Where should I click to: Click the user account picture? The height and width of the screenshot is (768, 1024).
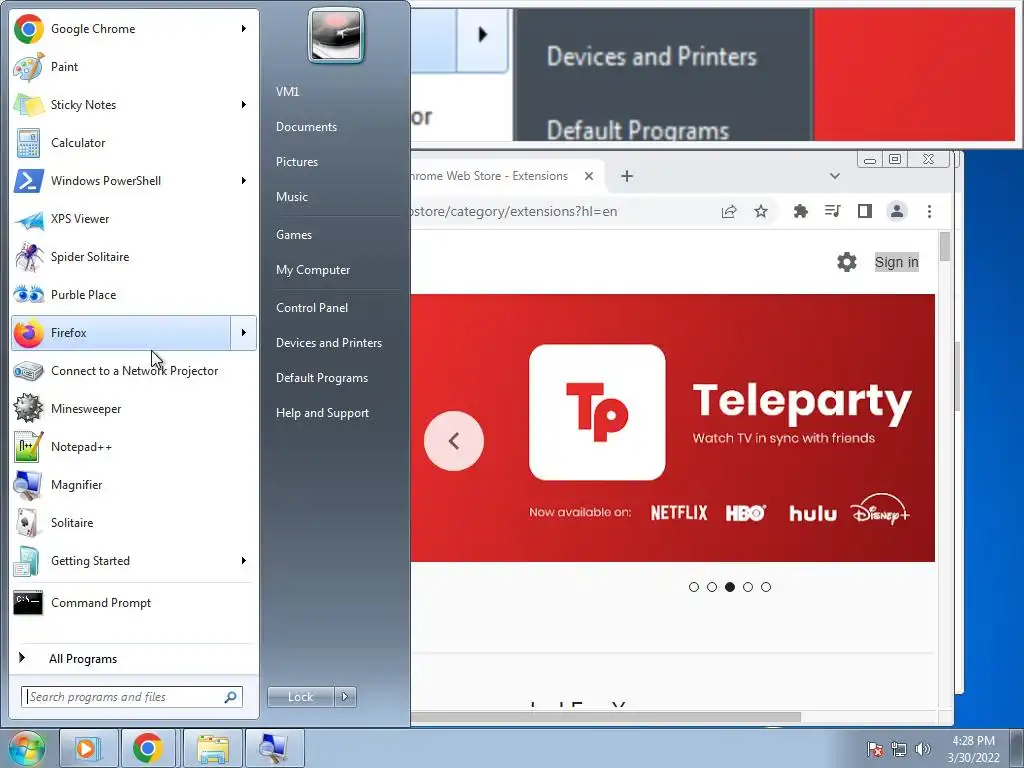tap(336, 35)
